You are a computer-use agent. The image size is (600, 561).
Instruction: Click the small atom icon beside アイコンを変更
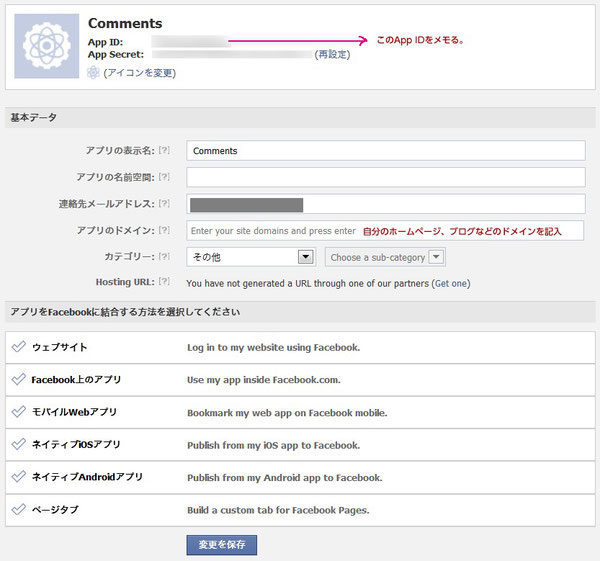click(93, 72)
